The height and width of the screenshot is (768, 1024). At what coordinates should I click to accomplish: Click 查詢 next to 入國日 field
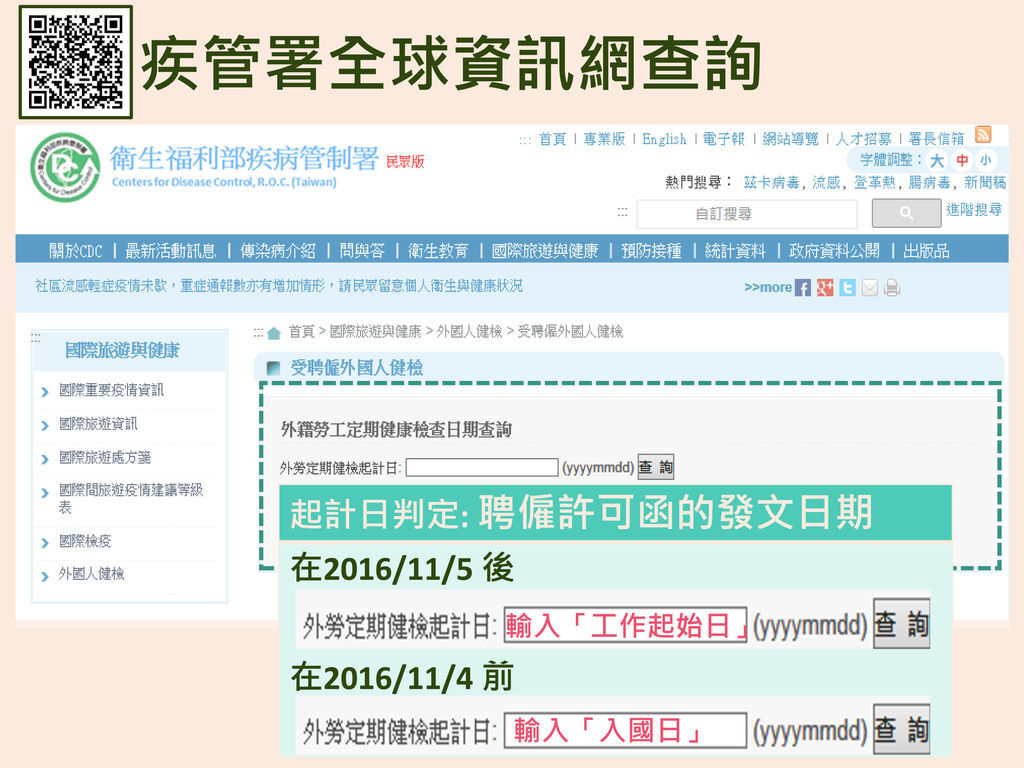click(901, 729)
